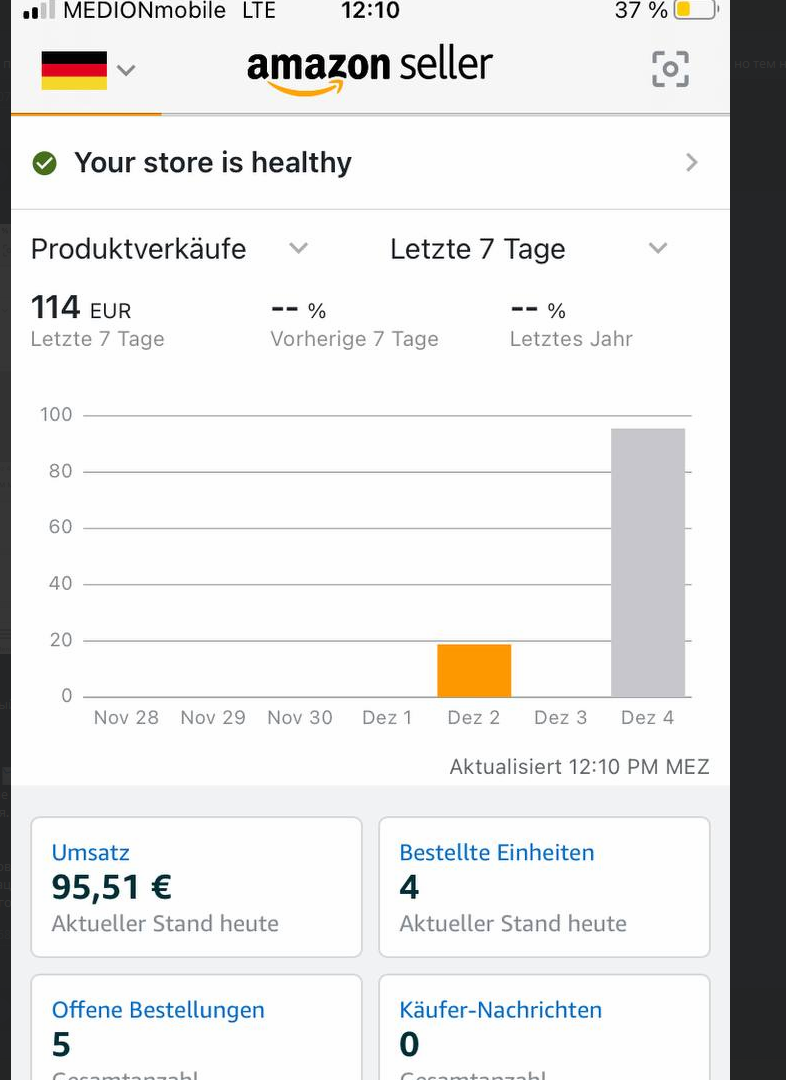Screen dimensions: 786x1080
Task: Open the Offene Bestellungen card
Action: coord(196,1027)
